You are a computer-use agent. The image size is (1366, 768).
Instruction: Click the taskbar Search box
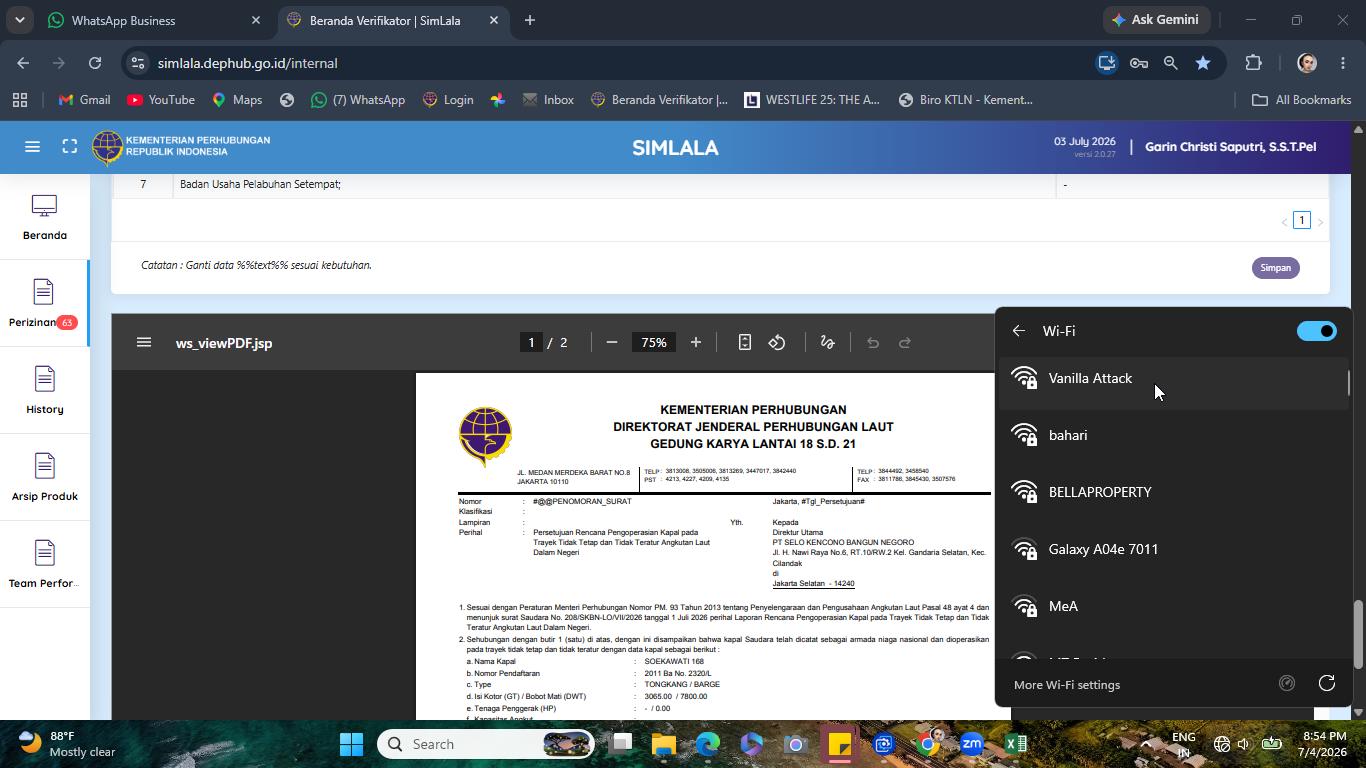click(x=486, y=744)
